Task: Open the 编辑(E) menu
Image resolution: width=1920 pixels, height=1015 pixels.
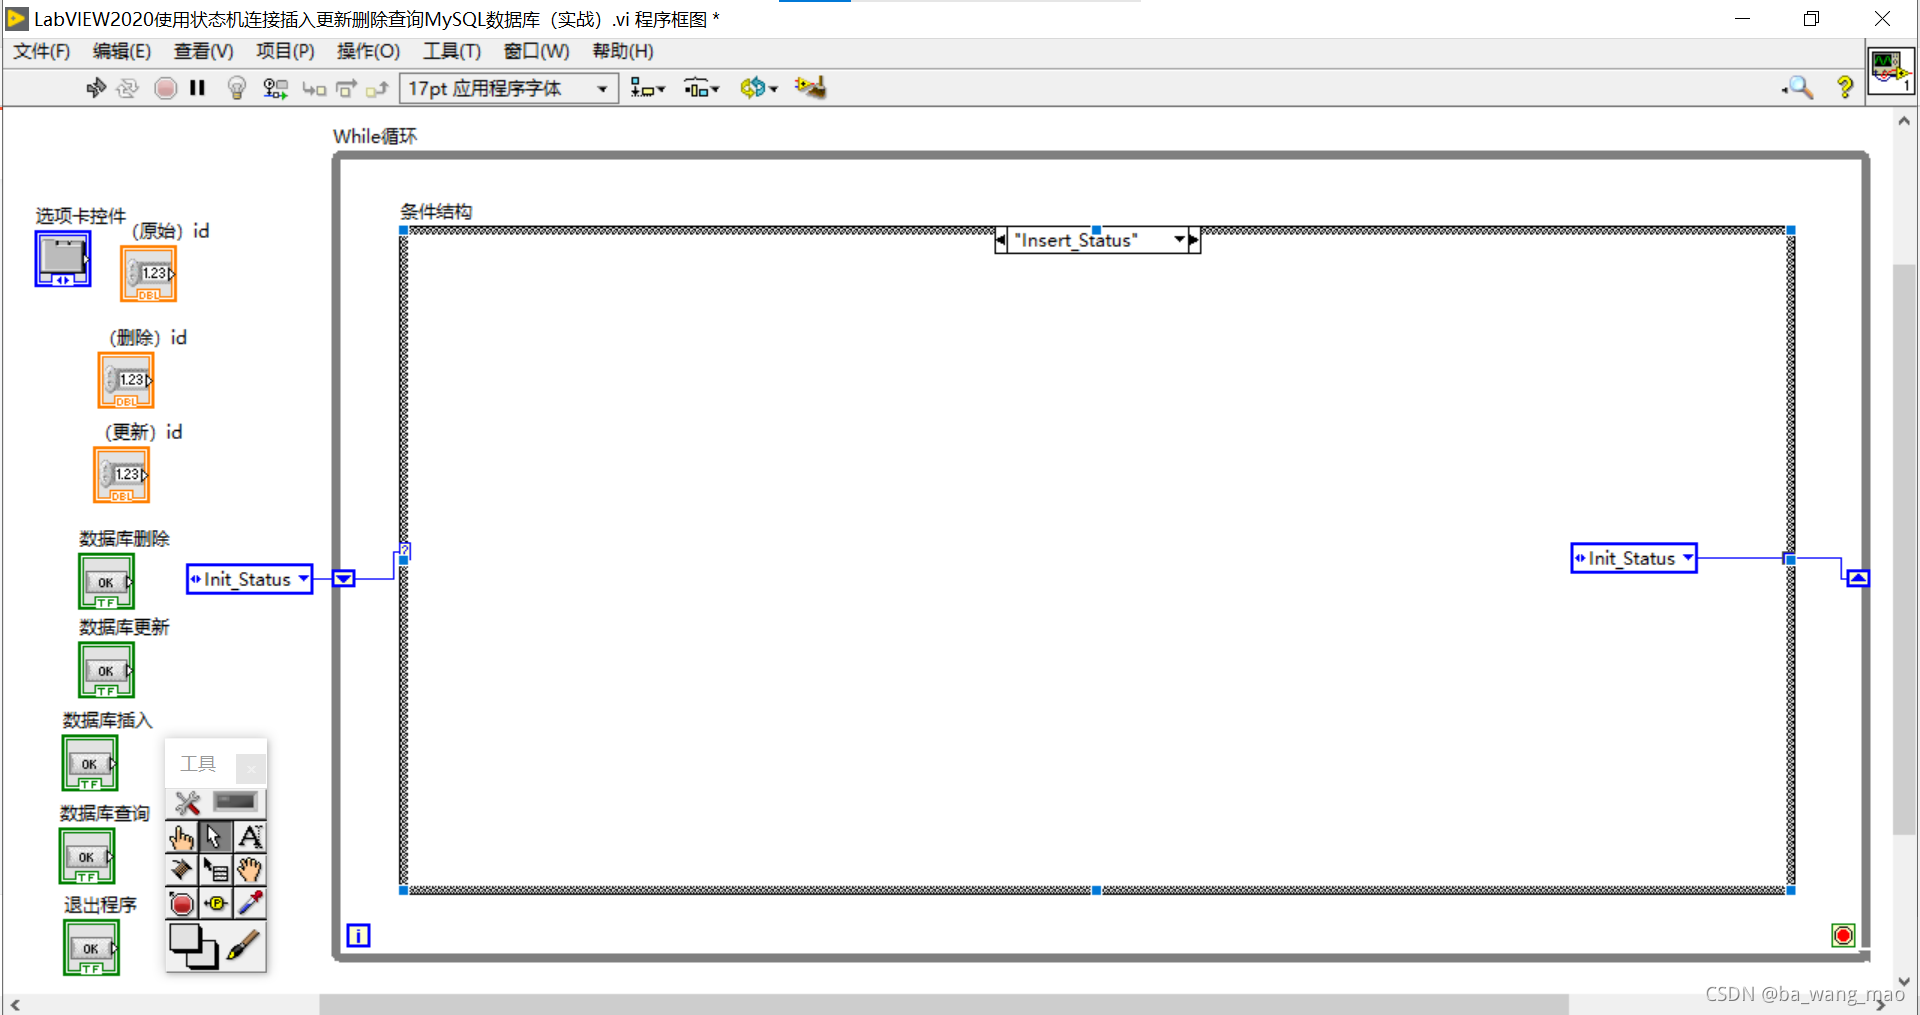Action: coord(122,51)
